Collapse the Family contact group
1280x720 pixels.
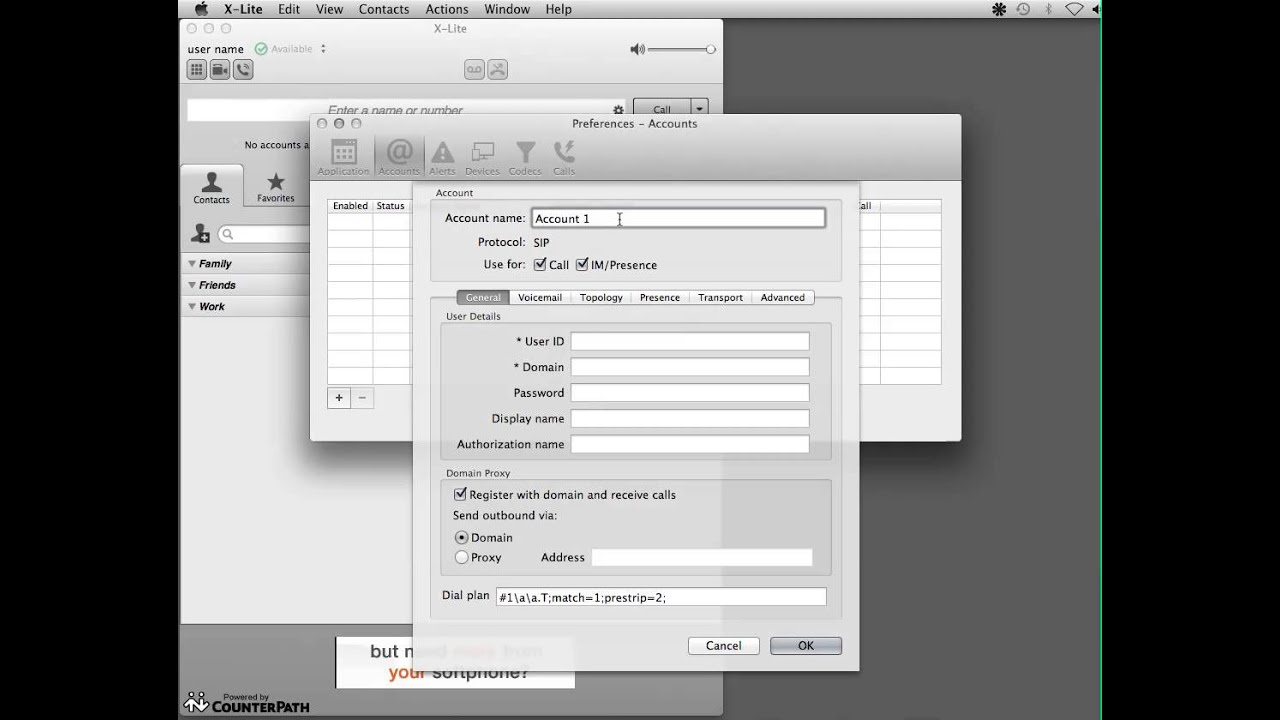point(191,264)
